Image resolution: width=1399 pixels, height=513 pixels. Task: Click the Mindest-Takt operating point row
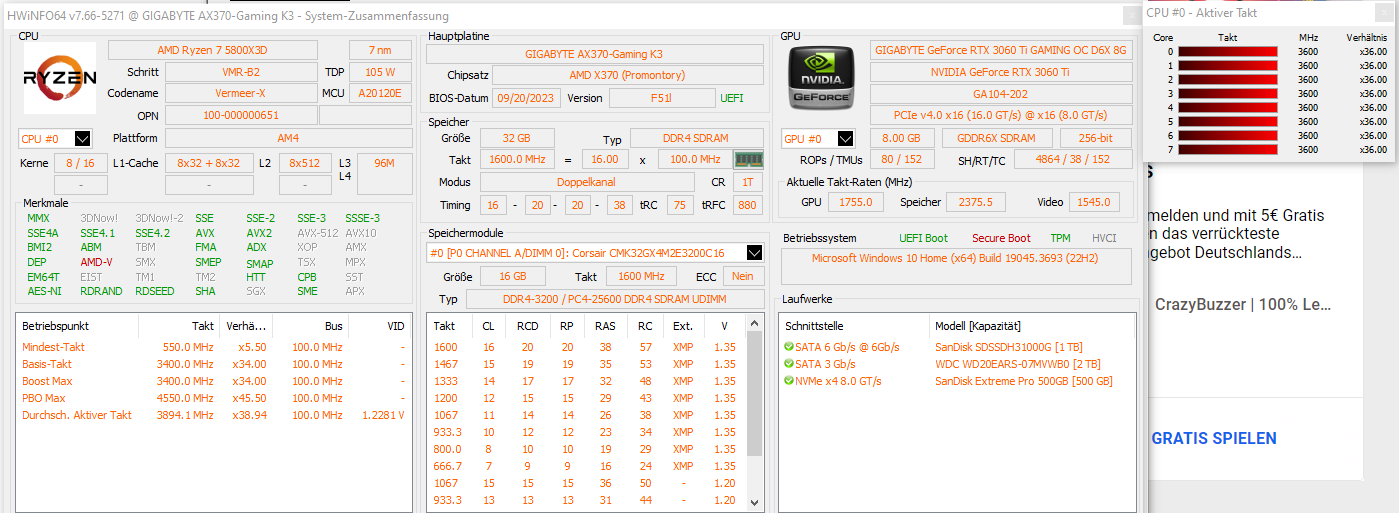pyautogui.click(x=212, y=347)
